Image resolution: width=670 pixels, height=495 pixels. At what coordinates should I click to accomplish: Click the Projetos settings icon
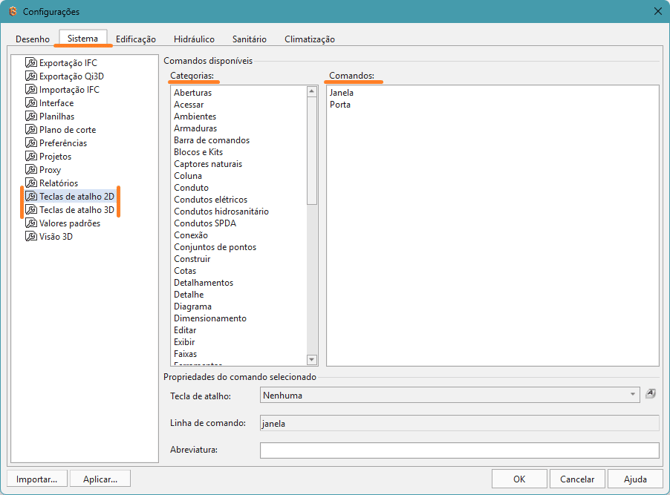point(31,156)
